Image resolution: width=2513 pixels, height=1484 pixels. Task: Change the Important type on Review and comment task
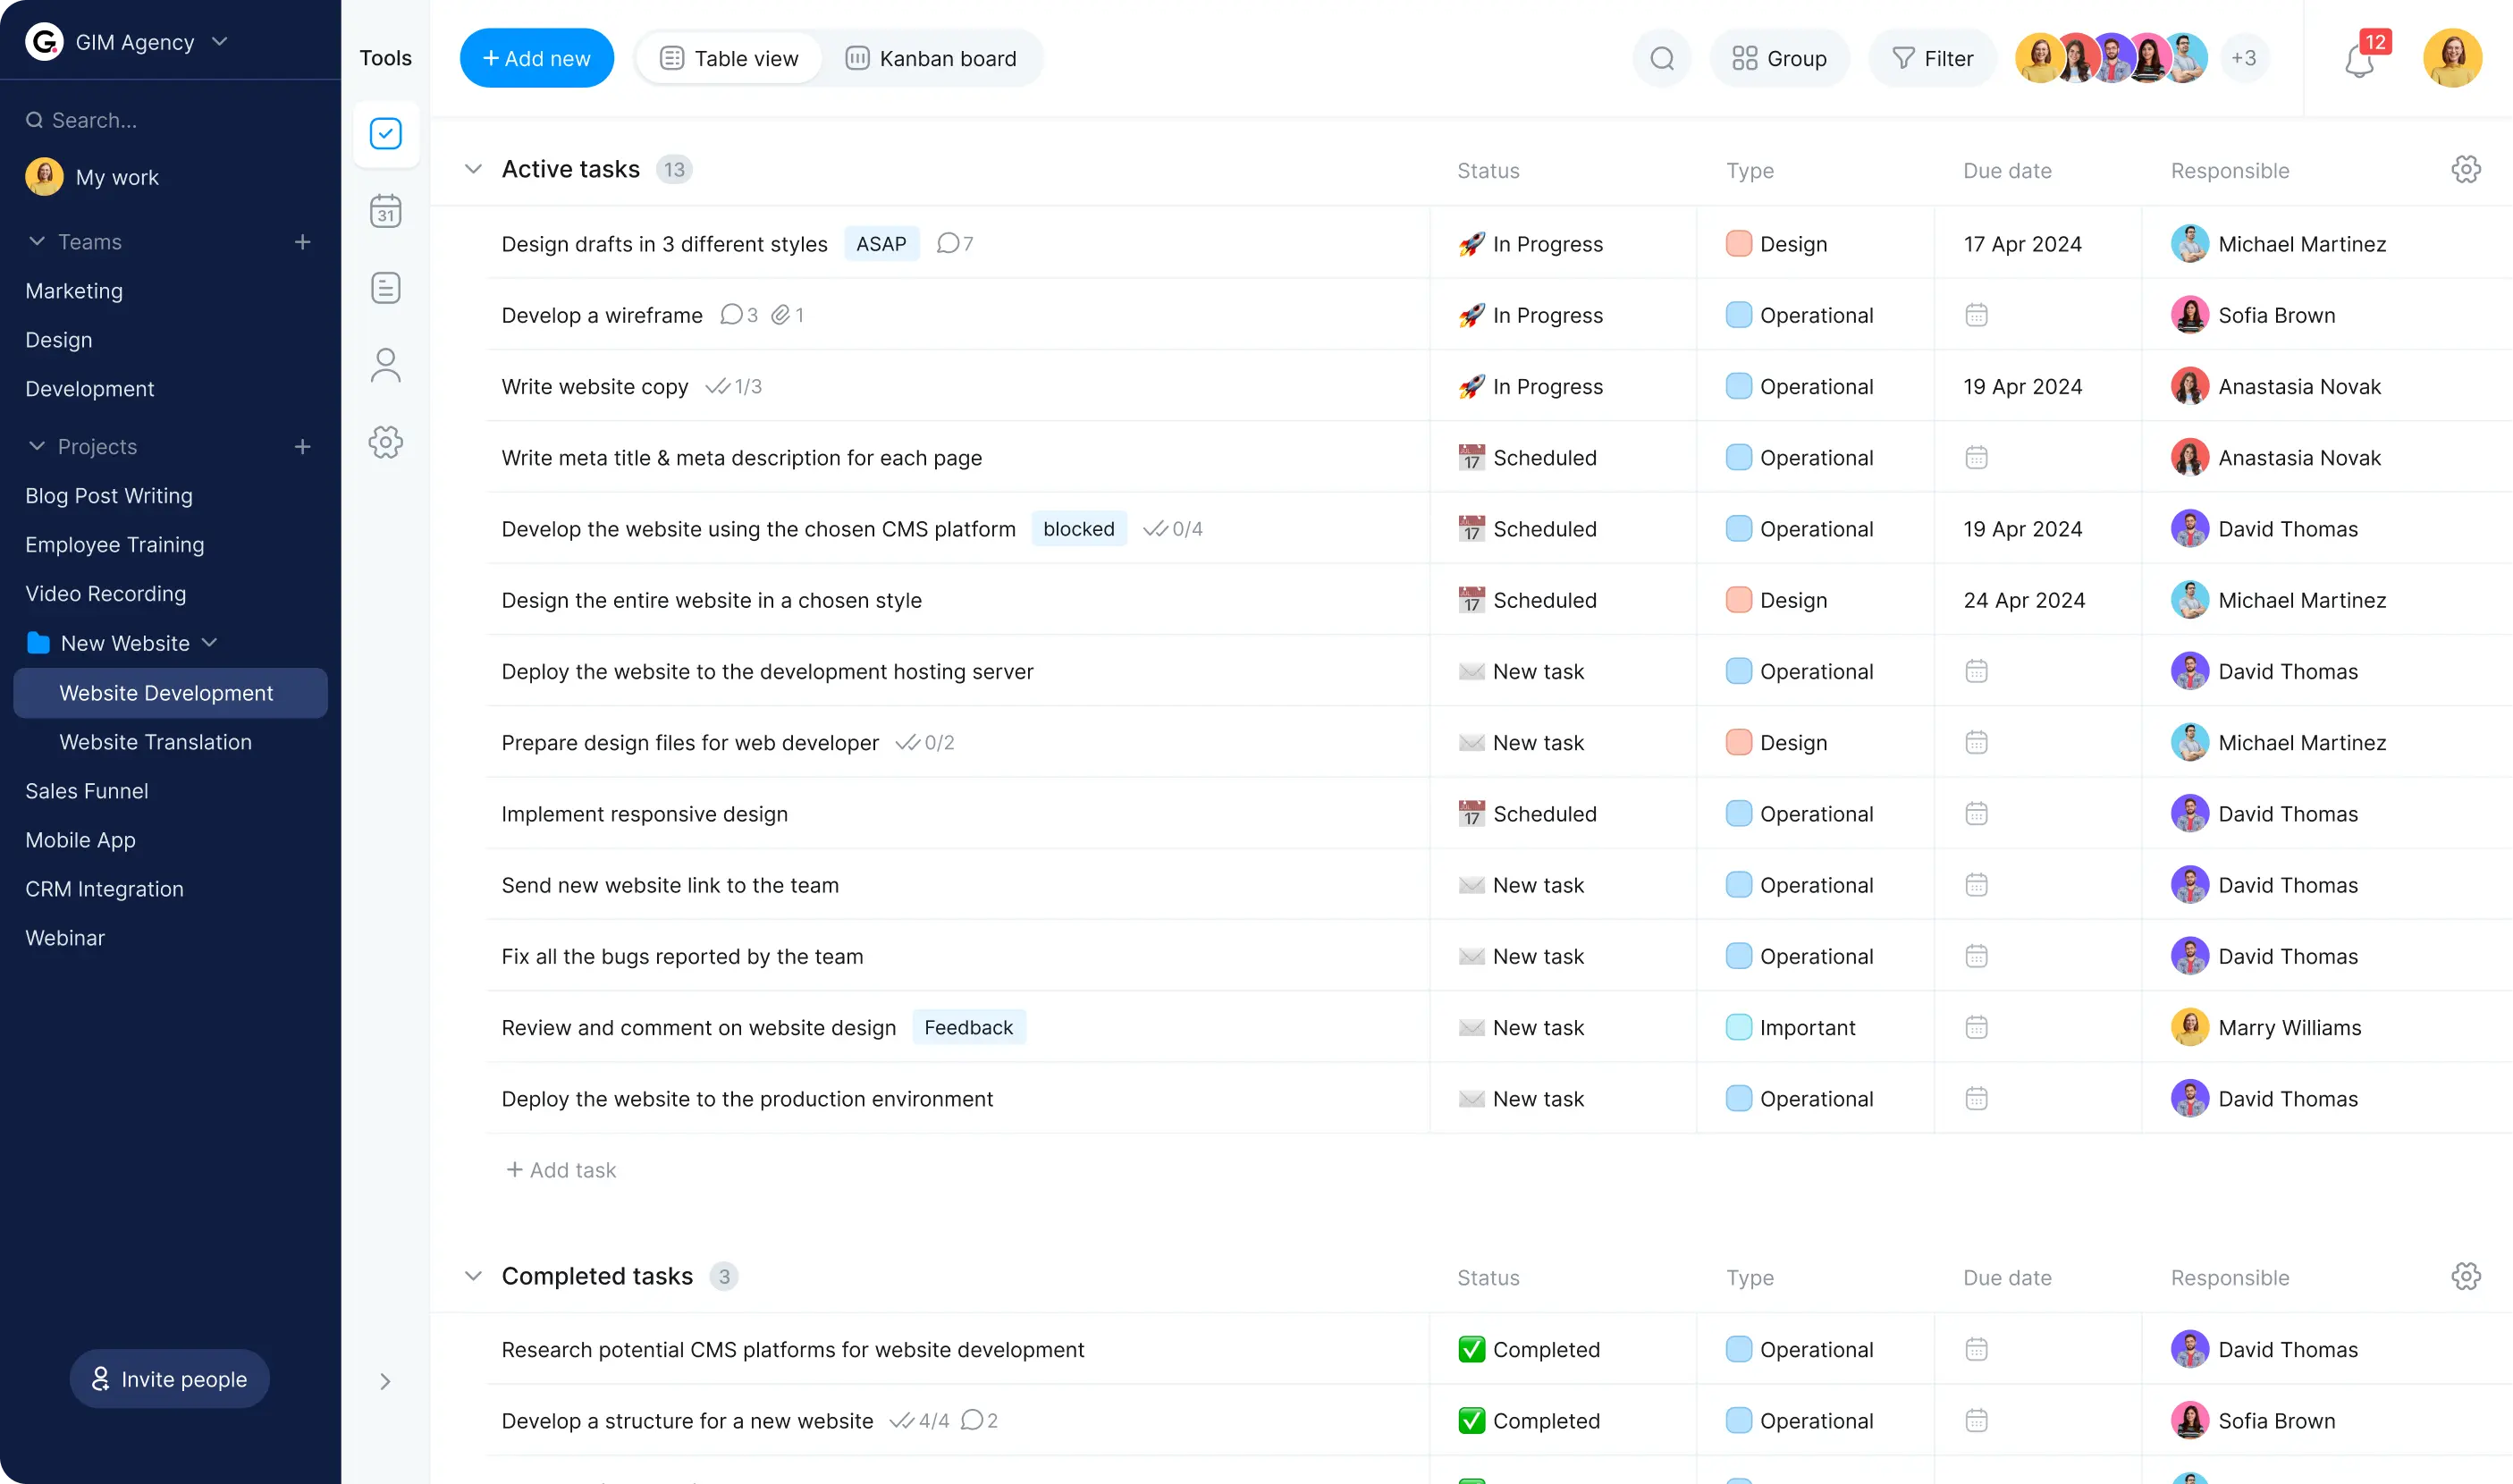(1791, 1027)
